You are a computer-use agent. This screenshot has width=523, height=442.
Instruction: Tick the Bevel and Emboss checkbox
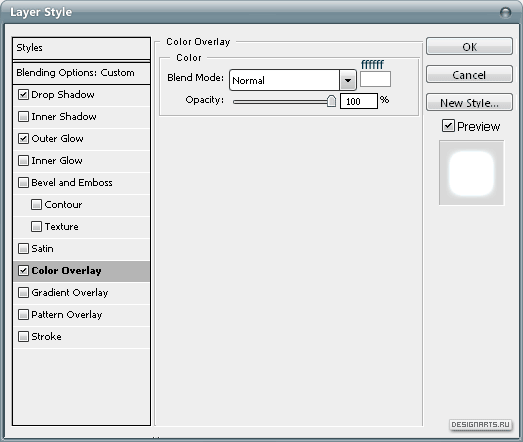tap(23, 183)
